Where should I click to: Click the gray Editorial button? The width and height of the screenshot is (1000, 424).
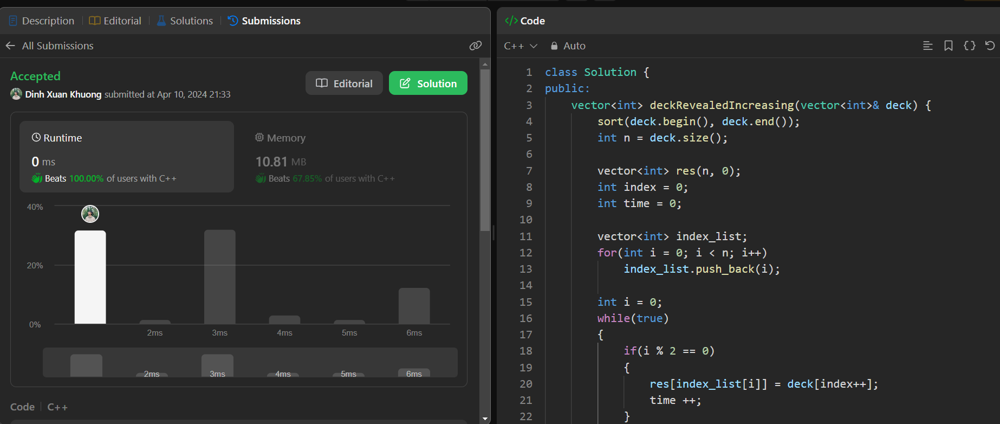[344, 84]
